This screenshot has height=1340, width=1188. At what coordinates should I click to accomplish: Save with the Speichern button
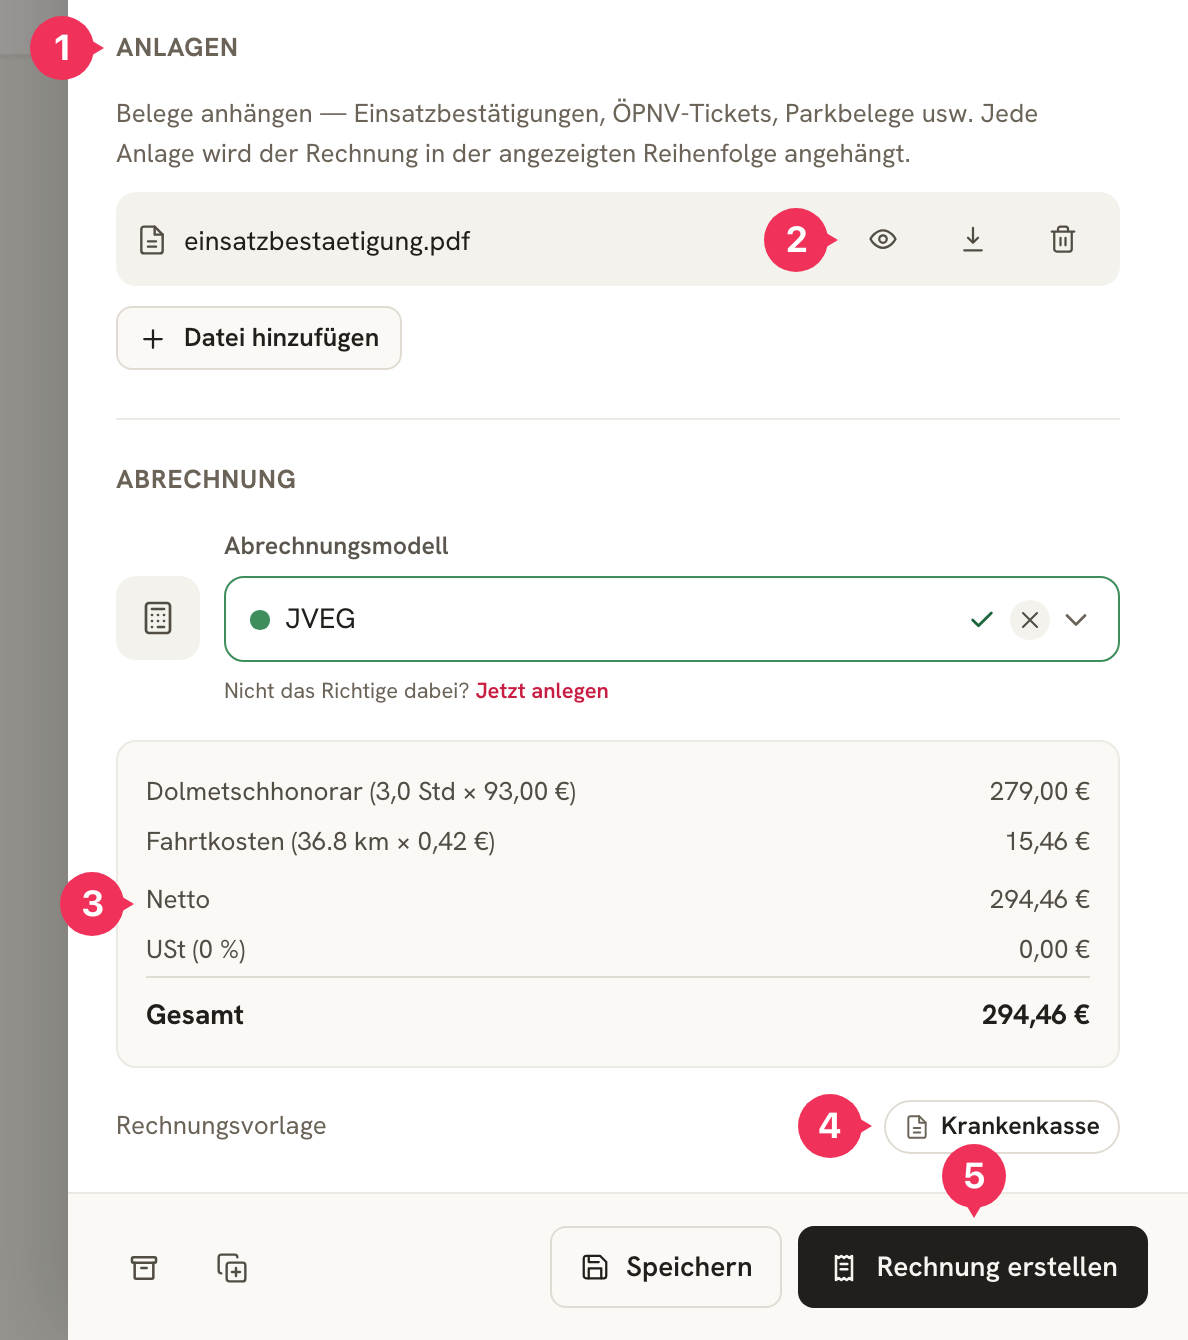(x=666, y=1267)
